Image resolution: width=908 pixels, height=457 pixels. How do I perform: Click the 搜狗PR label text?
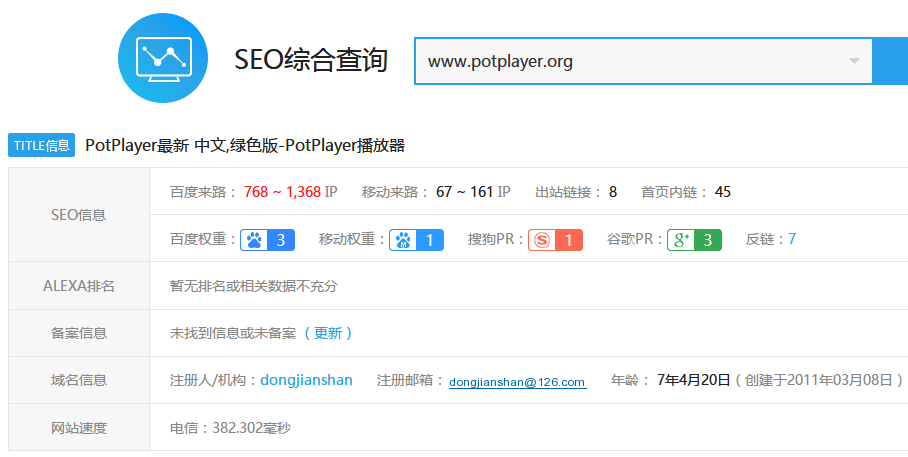point(496,239)
